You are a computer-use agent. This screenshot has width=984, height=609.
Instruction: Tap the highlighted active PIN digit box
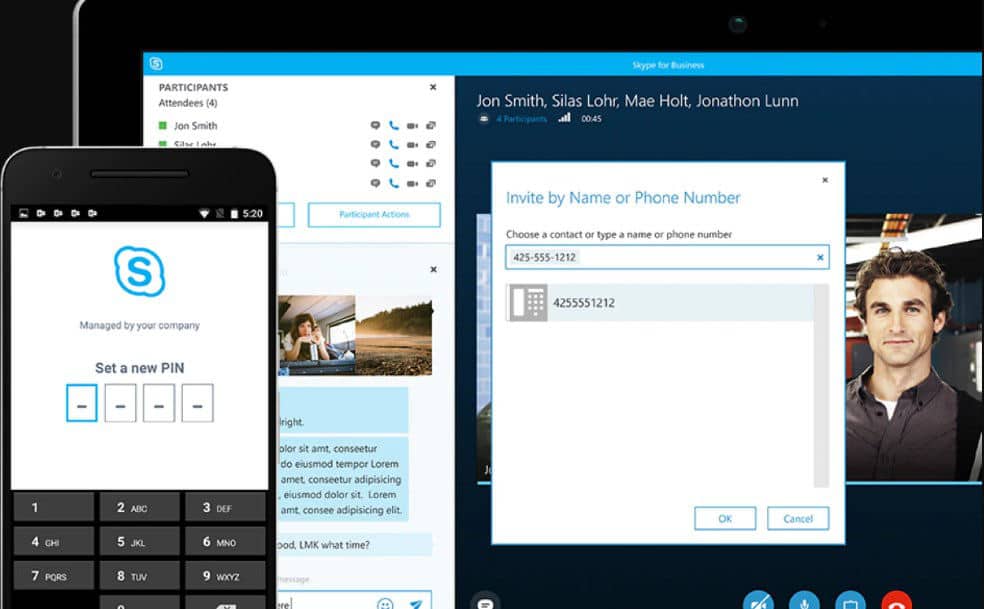[x=82, y=403]
